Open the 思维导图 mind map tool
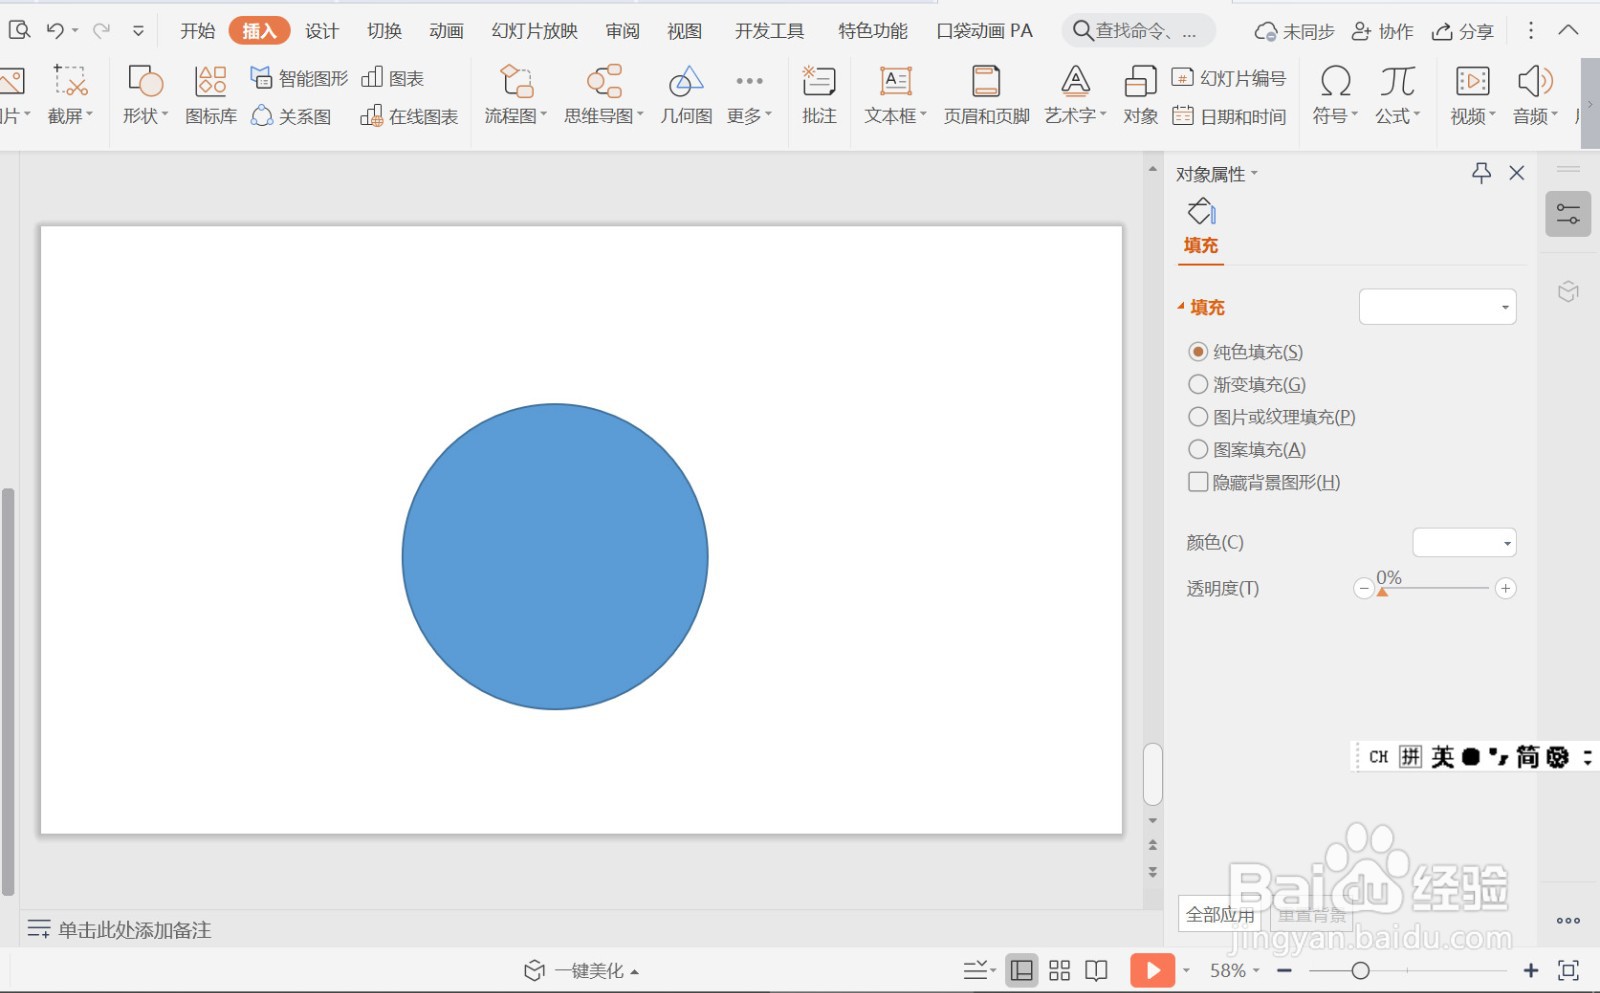1600x993 pixels. coord(604,95)
